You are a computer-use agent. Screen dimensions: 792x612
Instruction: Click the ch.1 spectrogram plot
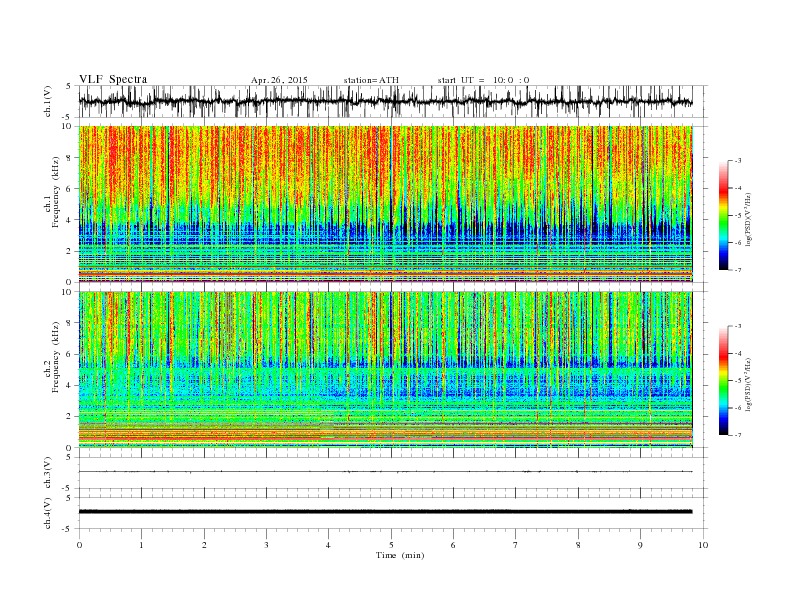pyautogui.click(x=385, y=204)
